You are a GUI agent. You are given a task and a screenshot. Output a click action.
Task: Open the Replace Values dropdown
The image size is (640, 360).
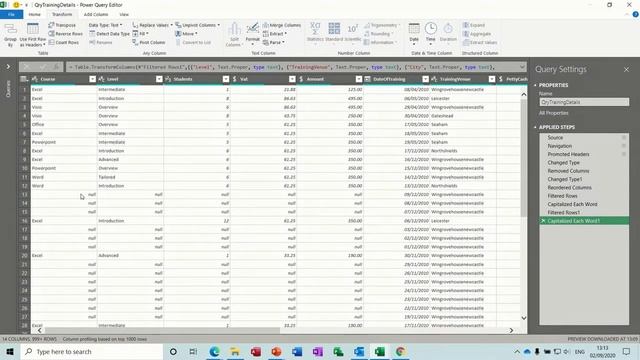(x=153, y=25)
